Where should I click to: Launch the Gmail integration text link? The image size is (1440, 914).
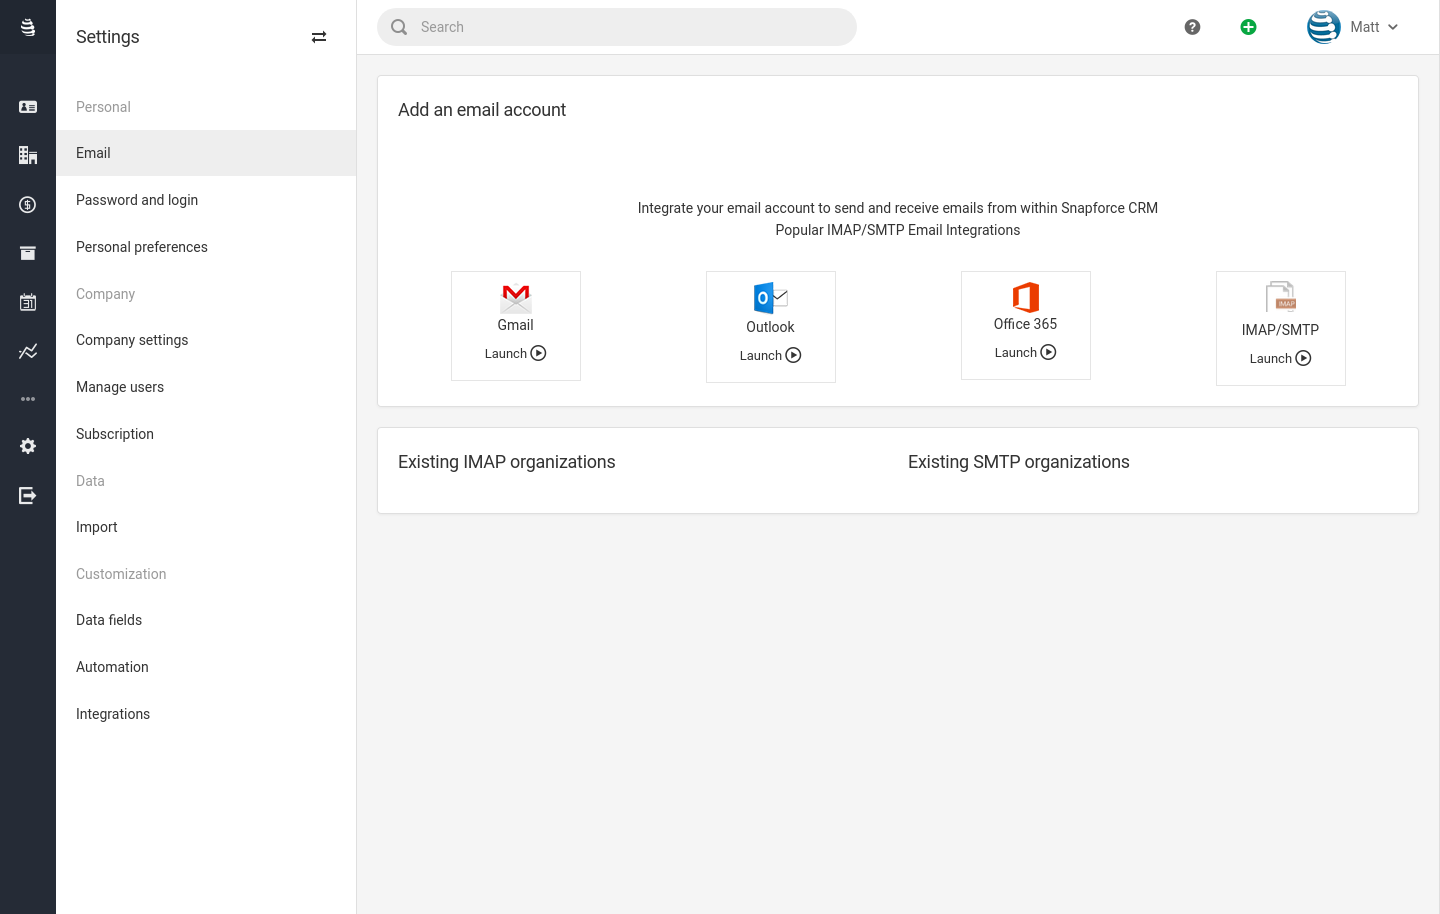click(505, 354)
